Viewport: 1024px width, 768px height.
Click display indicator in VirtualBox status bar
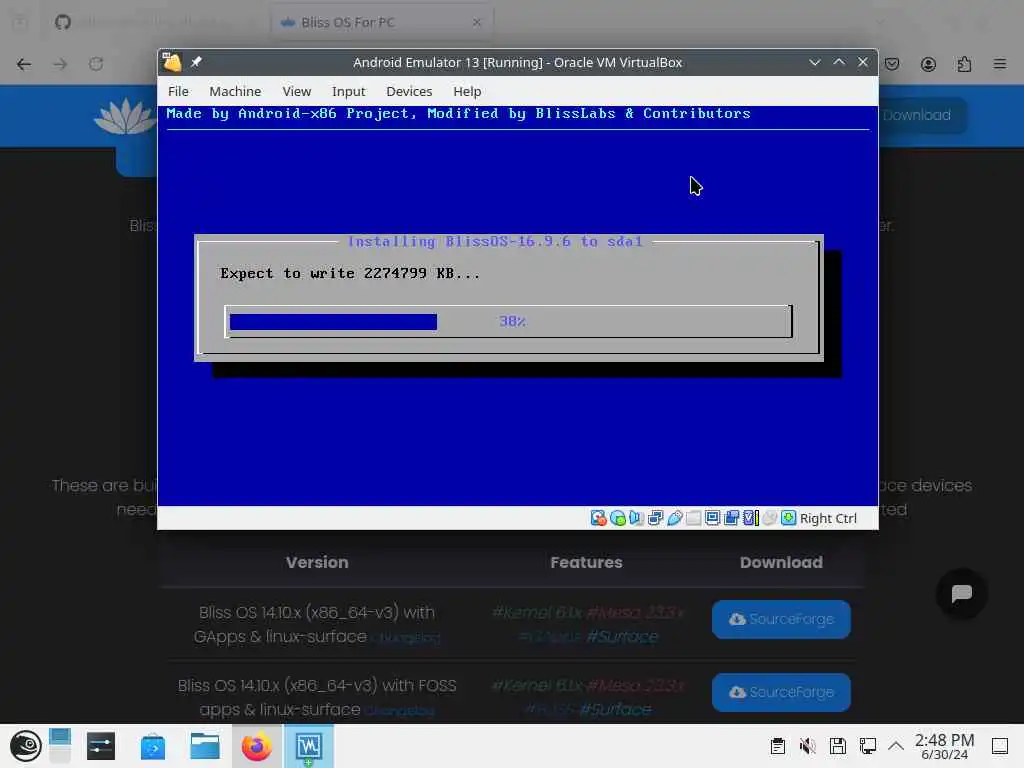click(712, 518)
